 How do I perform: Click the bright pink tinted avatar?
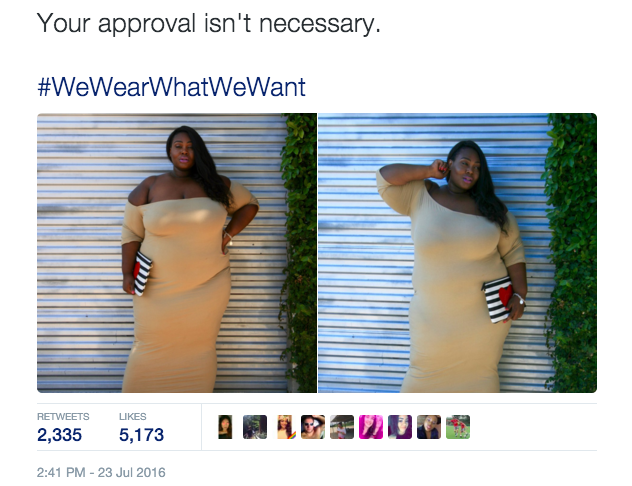(x=371, y=427)
